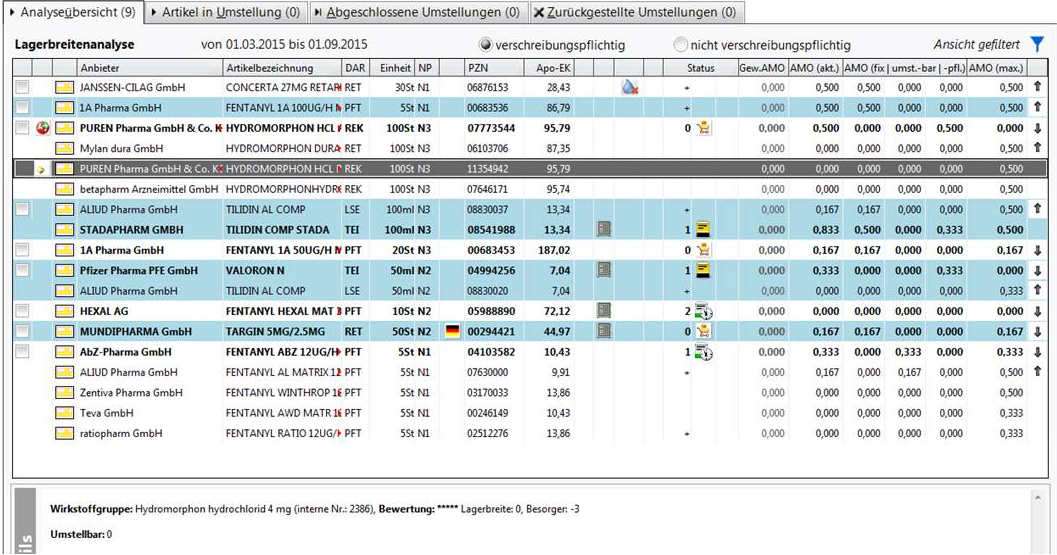Tick checkbox for ALIUD TILIDIN 100ml row
The width and height of the screenshot is (1057, 555).
22,209
